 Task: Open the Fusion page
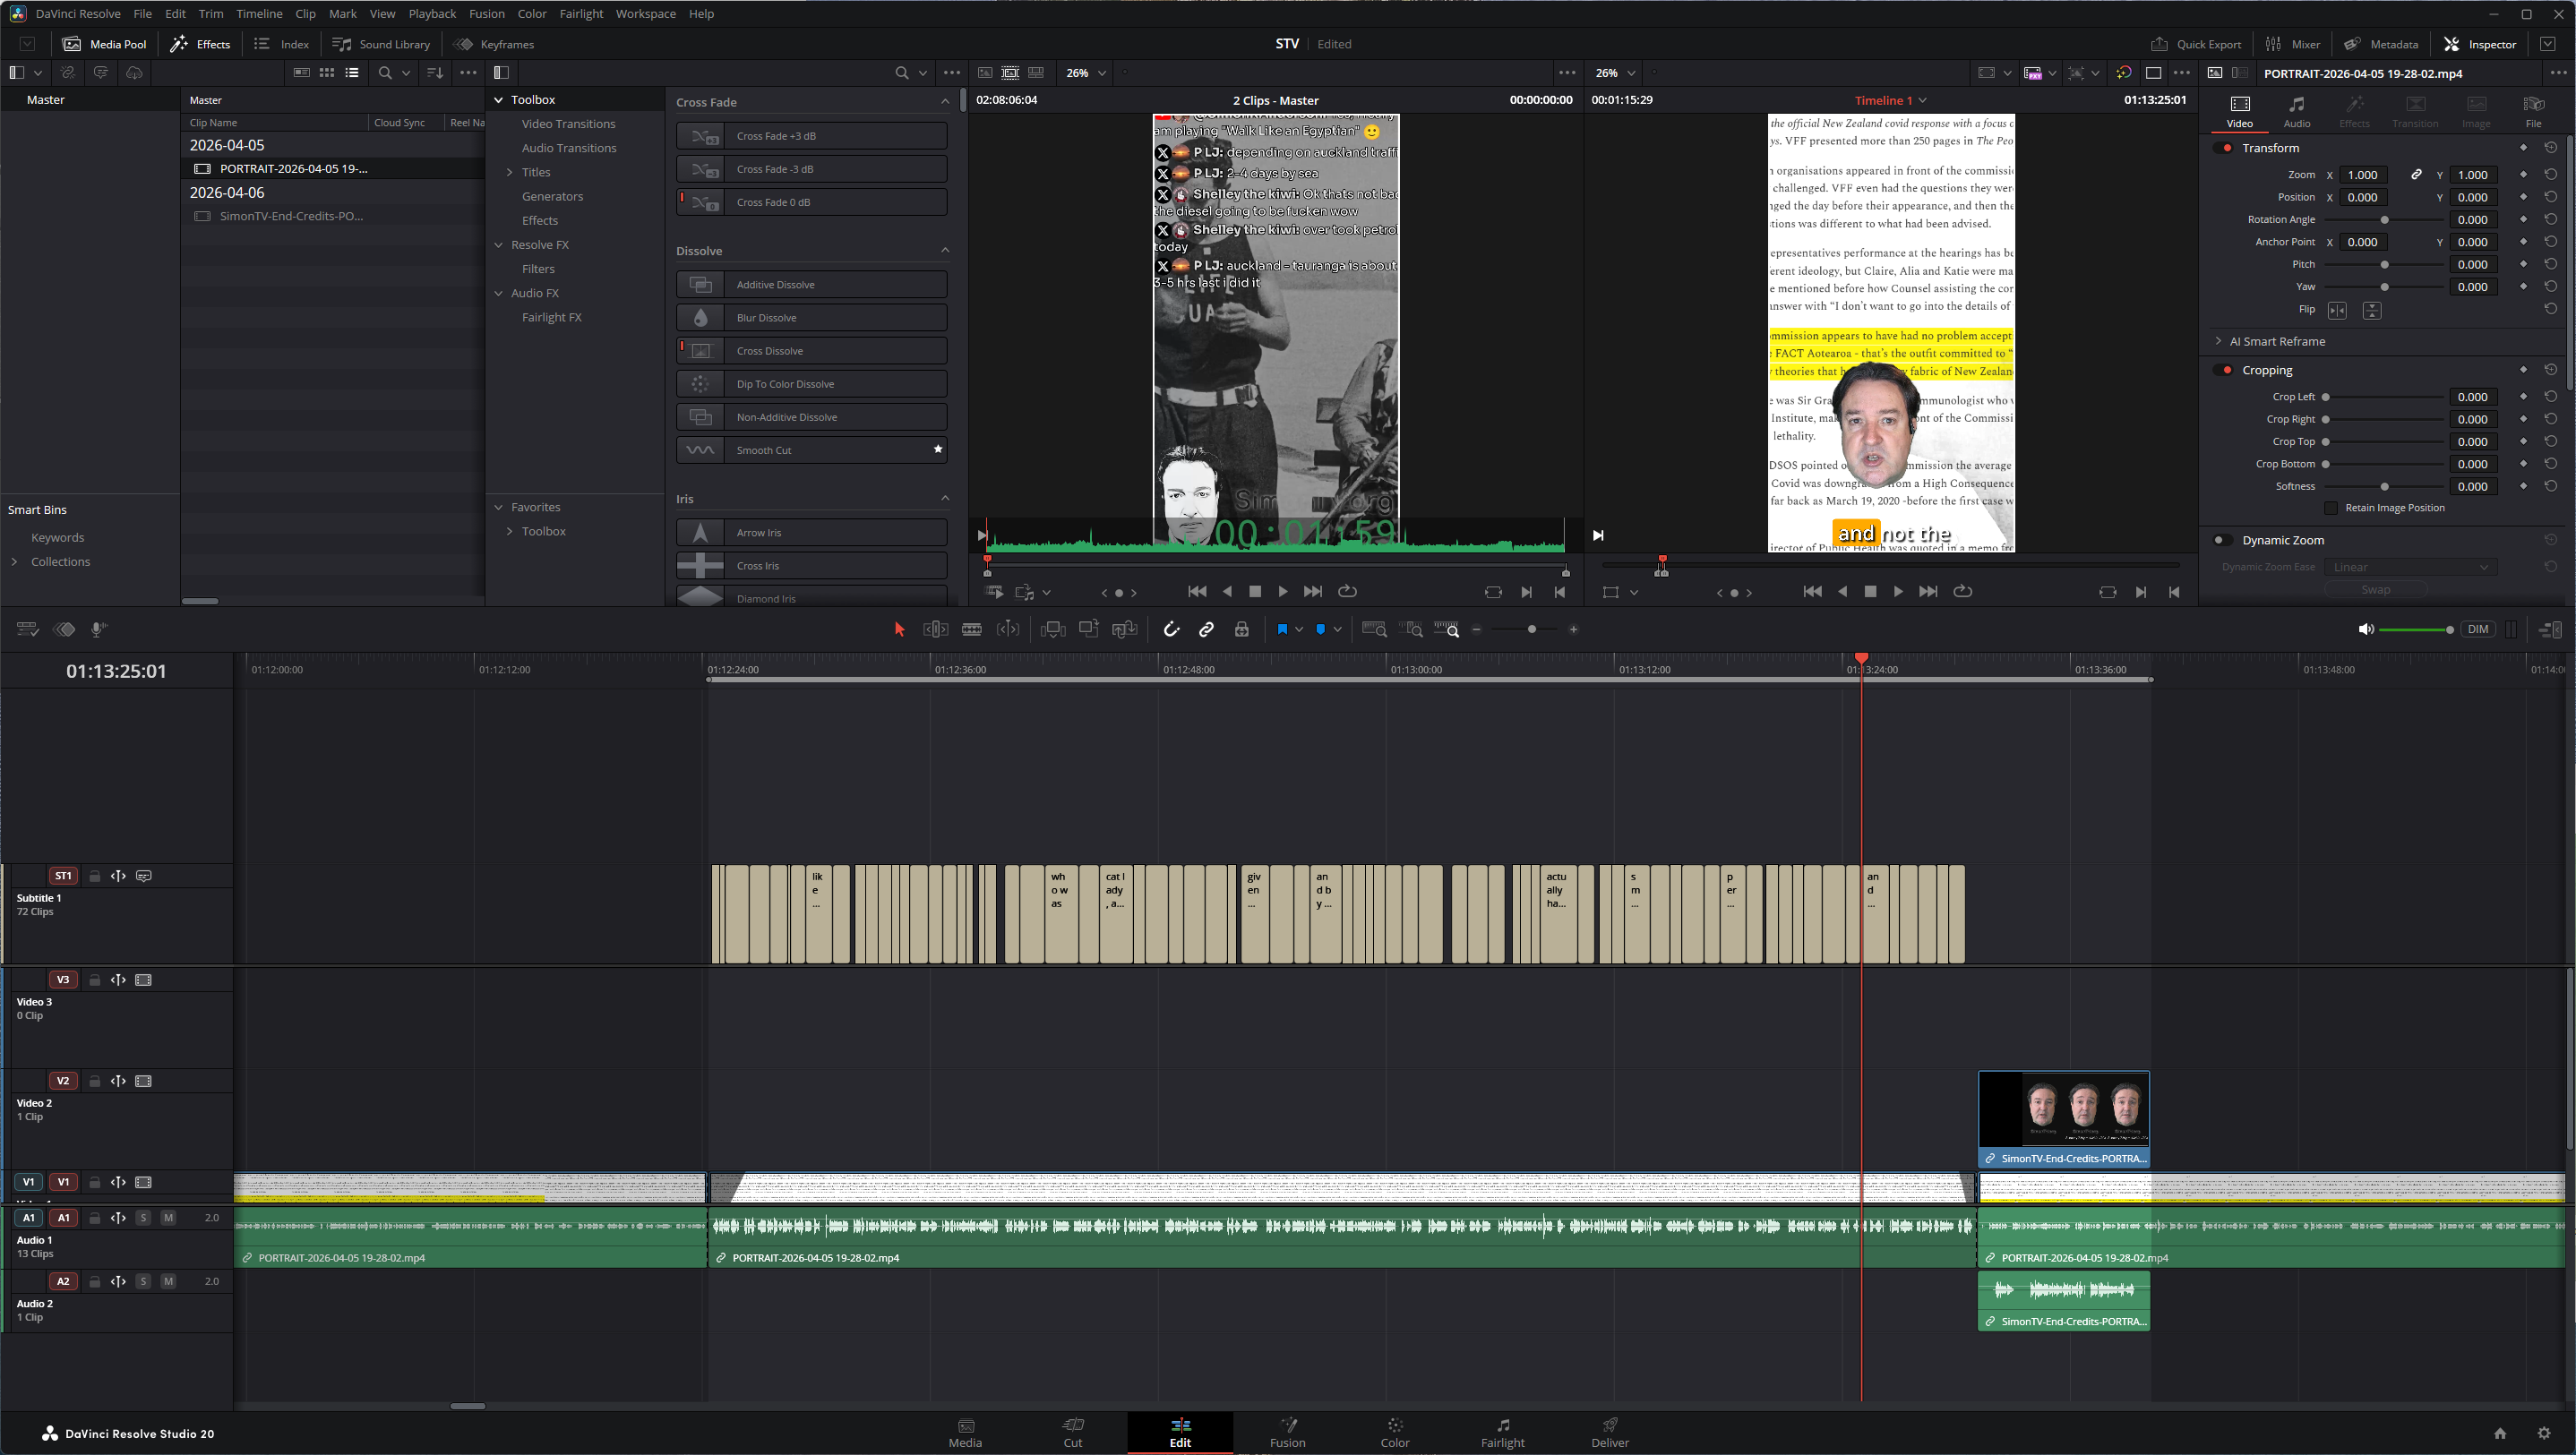click(1287, 1432)
